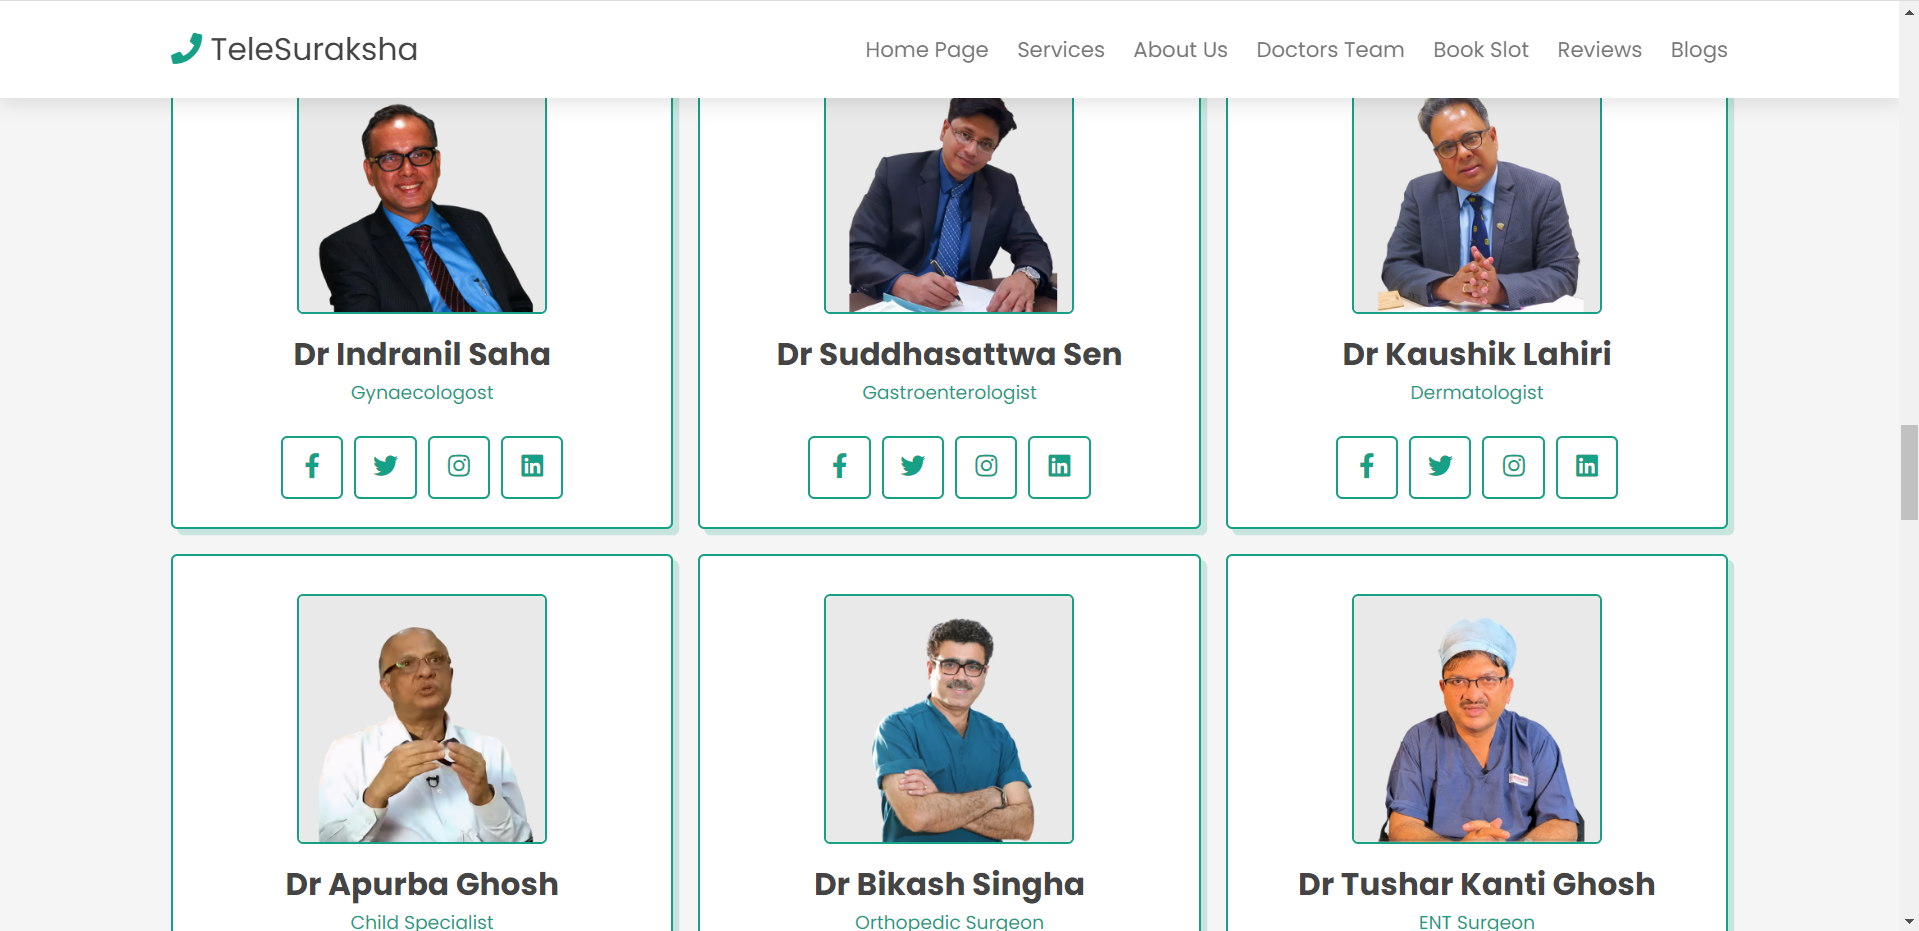Viewport: 1919px width, 931px height.
Task: Click the TeleSuraksha phone logo
Action: 186,49
